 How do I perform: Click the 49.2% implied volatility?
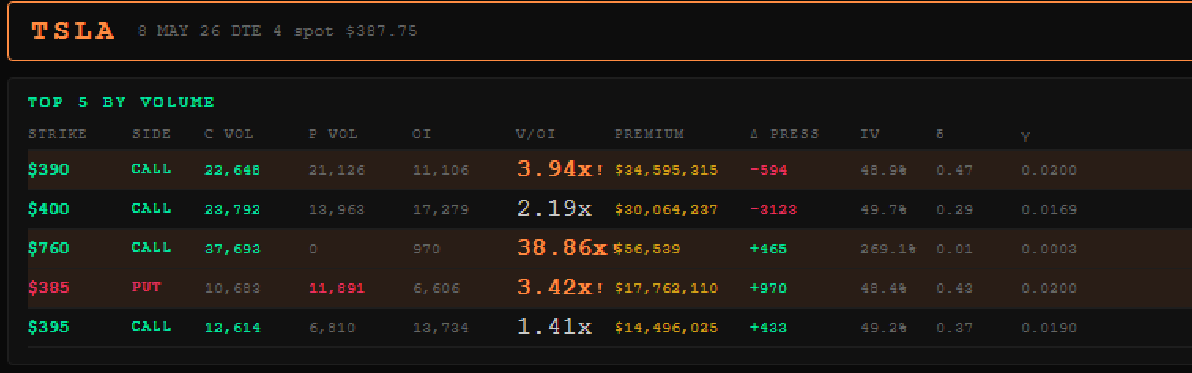tap(884, 328)
